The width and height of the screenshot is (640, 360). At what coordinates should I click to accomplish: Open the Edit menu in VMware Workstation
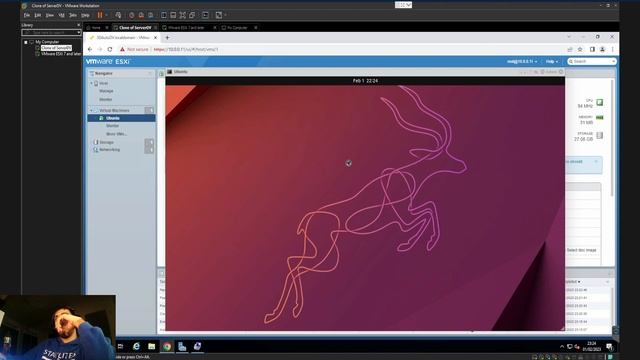(x=38, y=15)
